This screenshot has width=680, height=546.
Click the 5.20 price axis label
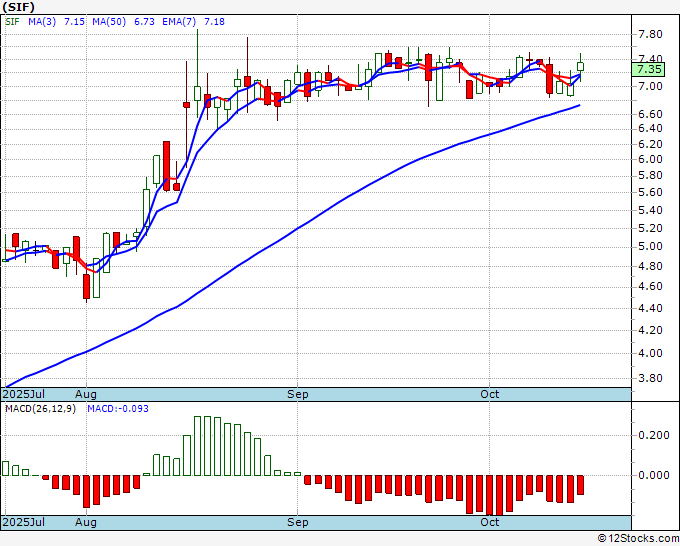(x=650, y=228)
